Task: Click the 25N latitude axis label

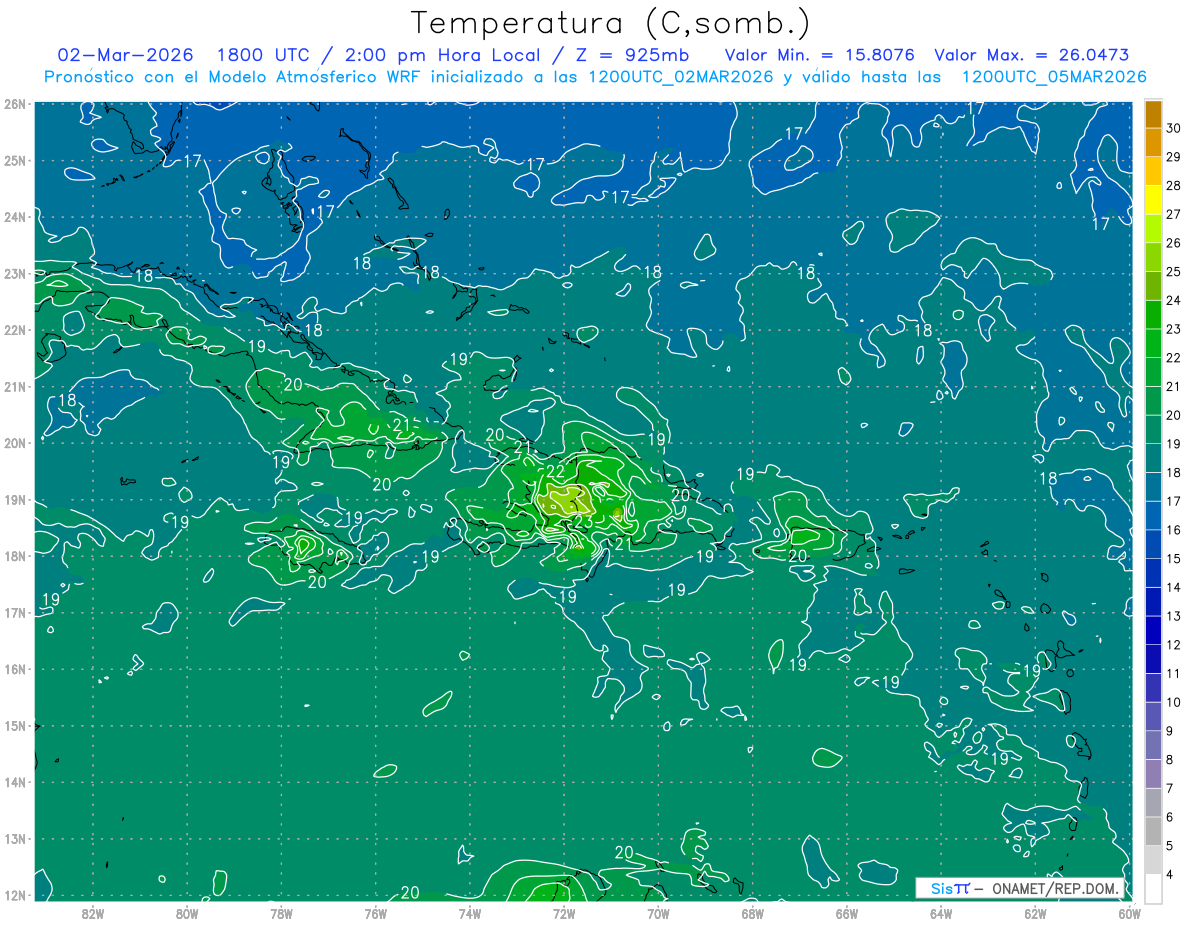Action: pos(15,160)
